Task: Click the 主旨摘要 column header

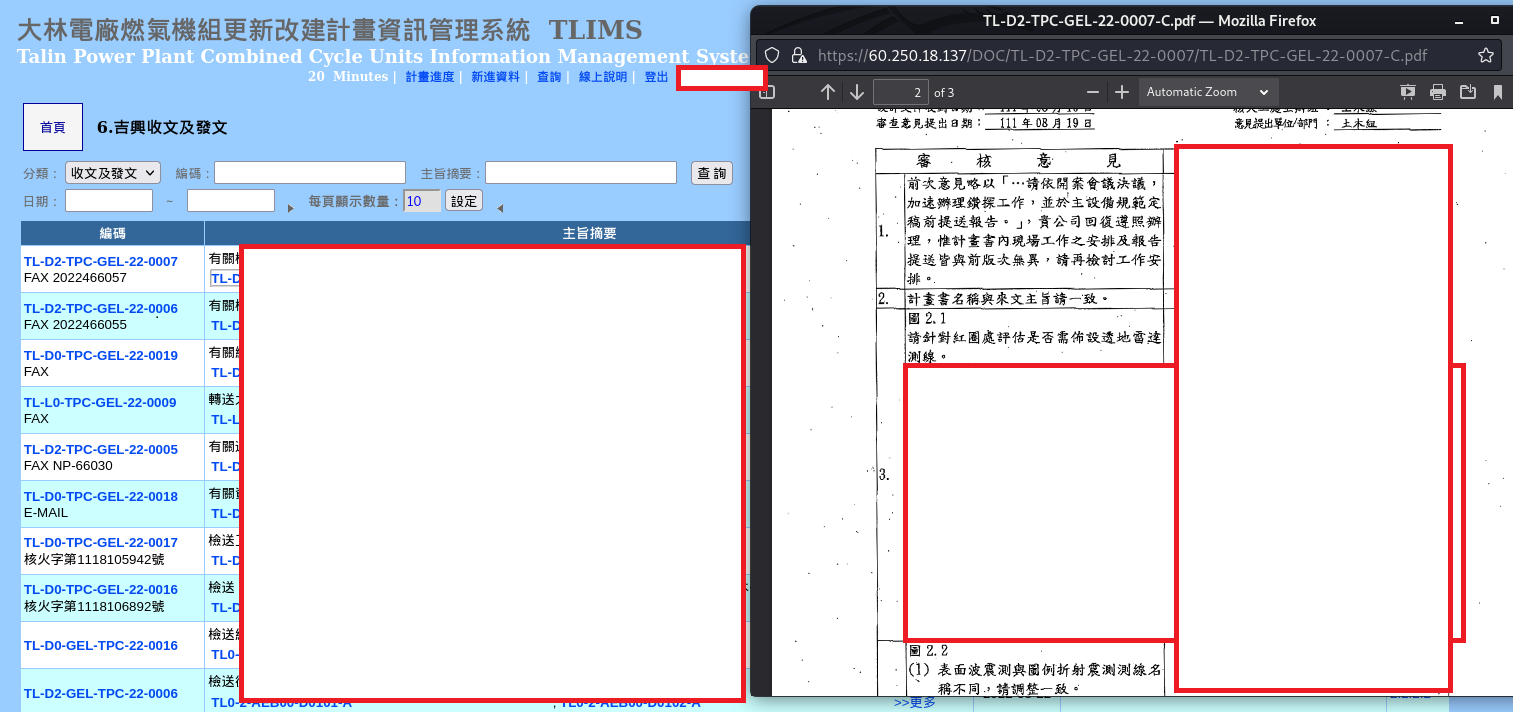Action: coord(589,233)
